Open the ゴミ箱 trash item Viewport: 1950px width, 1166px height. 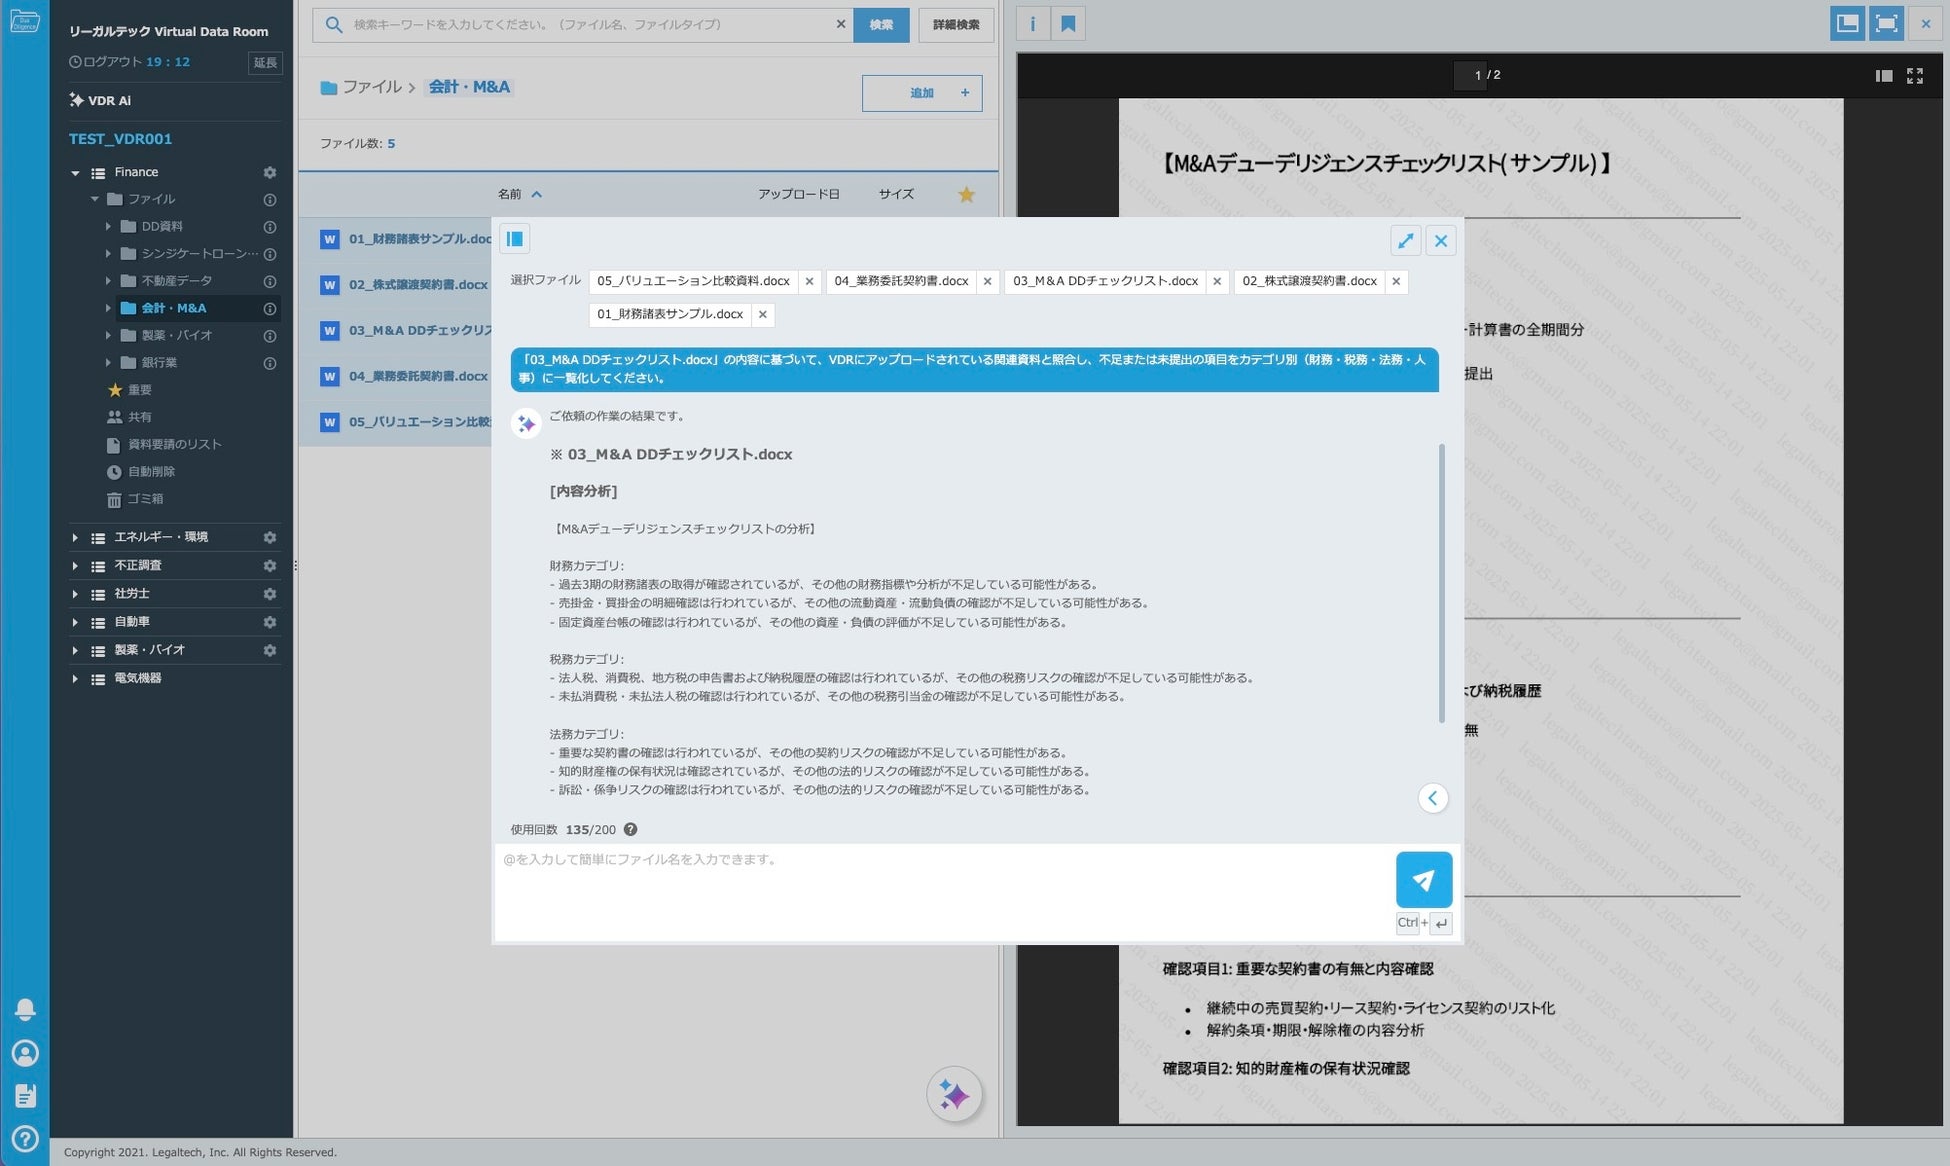[x=145, y=498]
